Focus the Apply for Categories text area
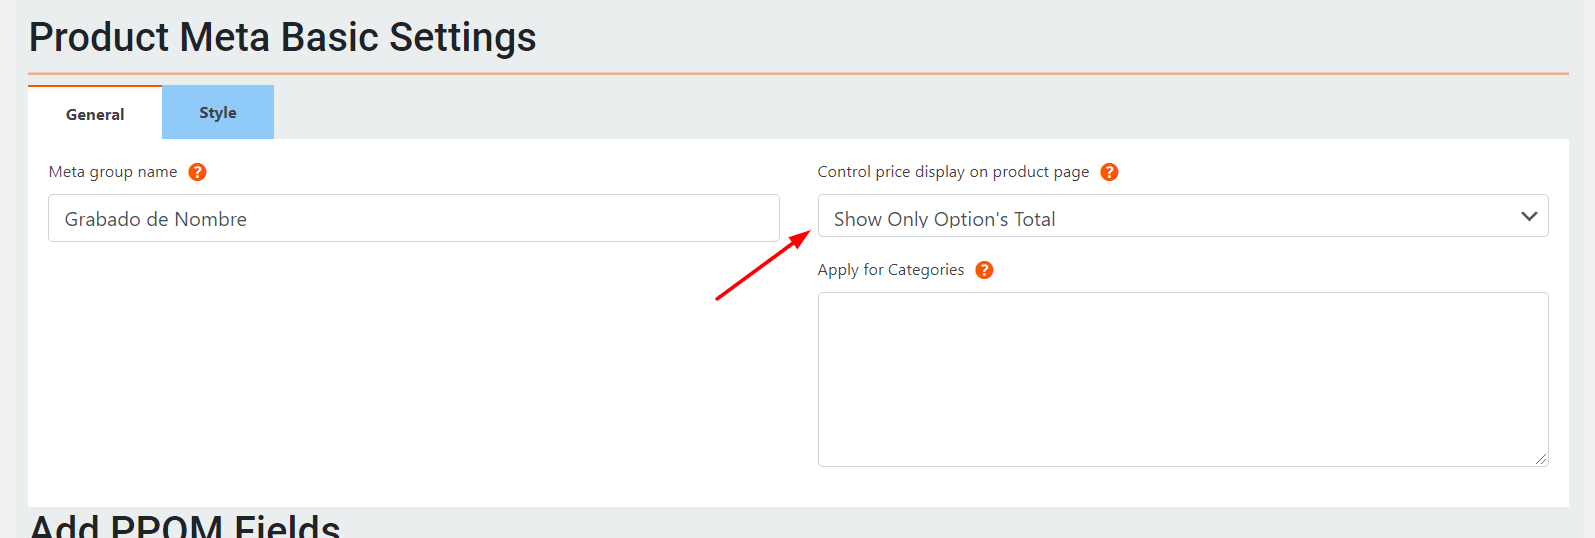Viewport: 1595px width, 538px height. pos(1183,379)
